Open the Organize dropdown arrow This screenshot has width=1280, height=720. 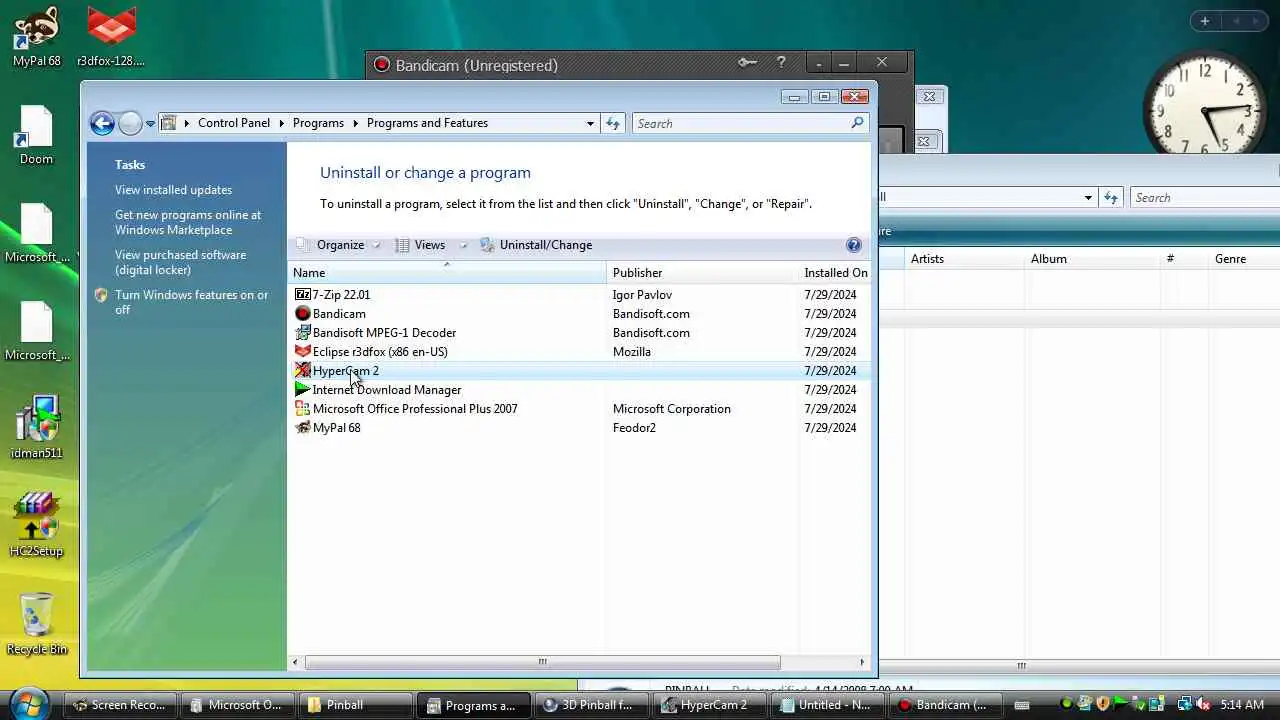[x=376, y=245]
